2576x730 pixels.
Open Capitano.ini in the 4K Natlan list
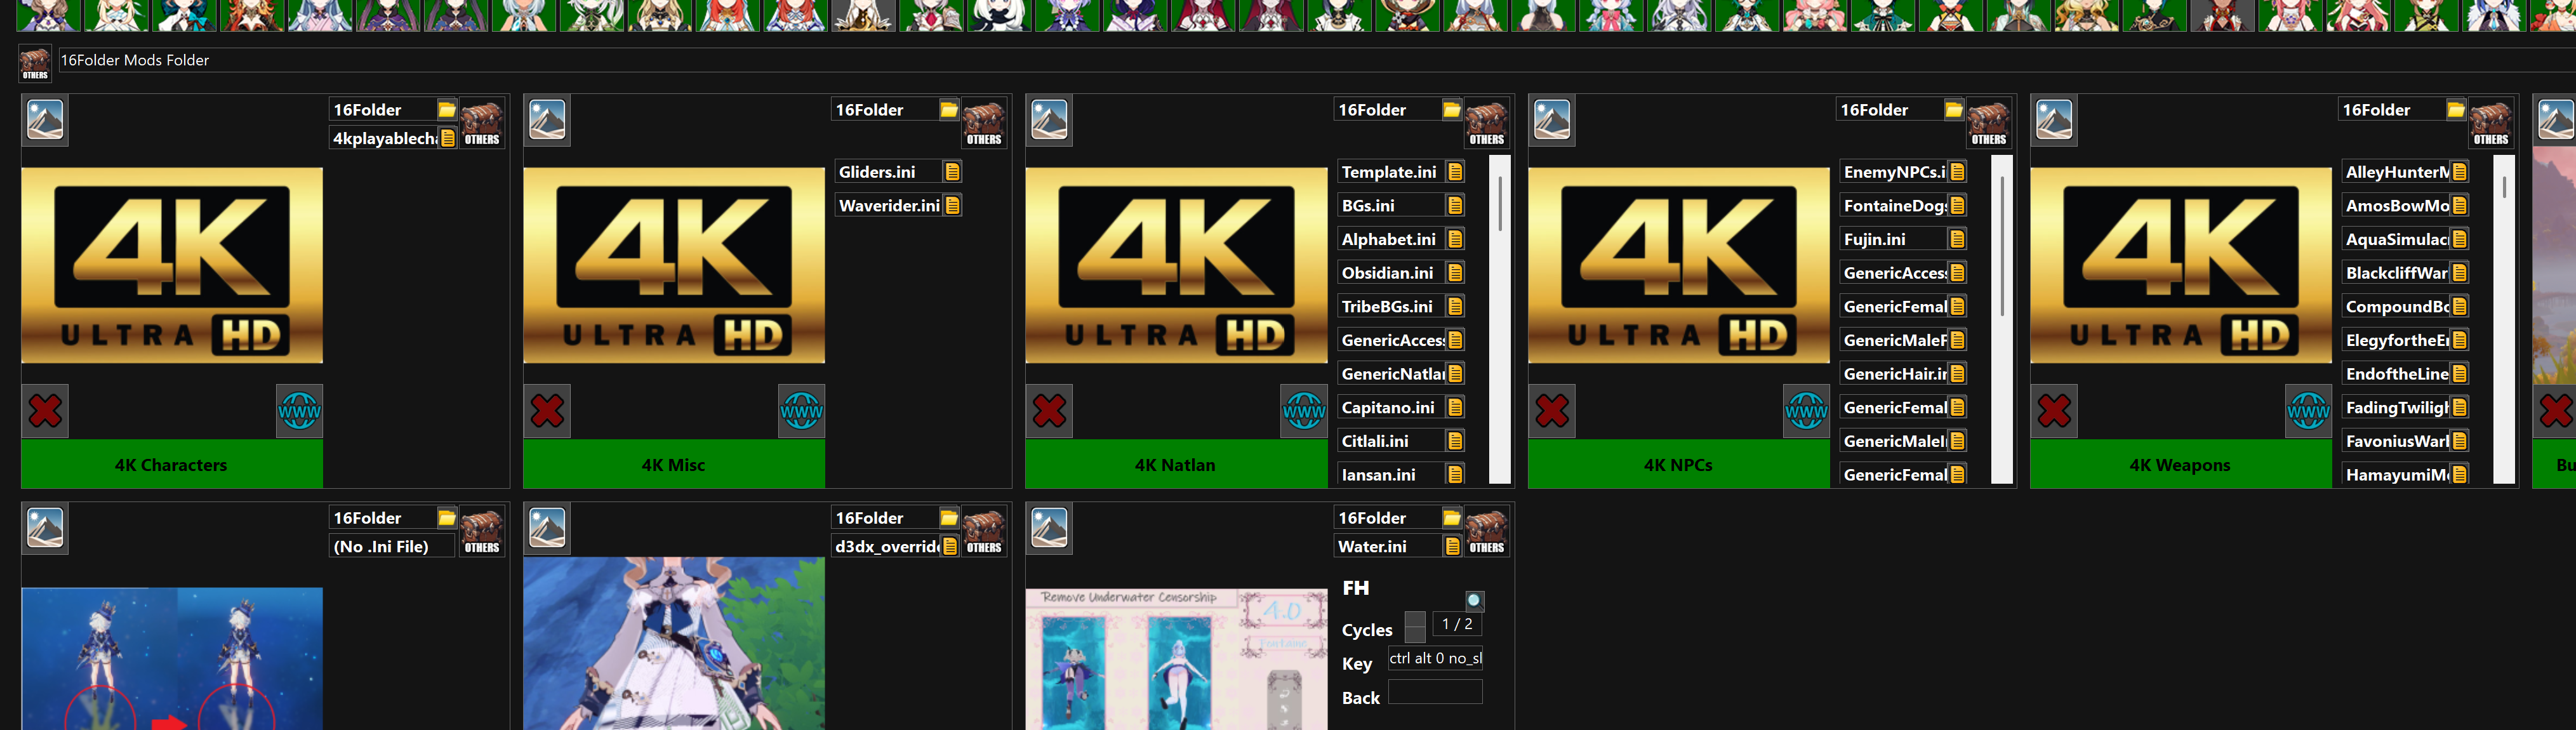[1388, 407]
